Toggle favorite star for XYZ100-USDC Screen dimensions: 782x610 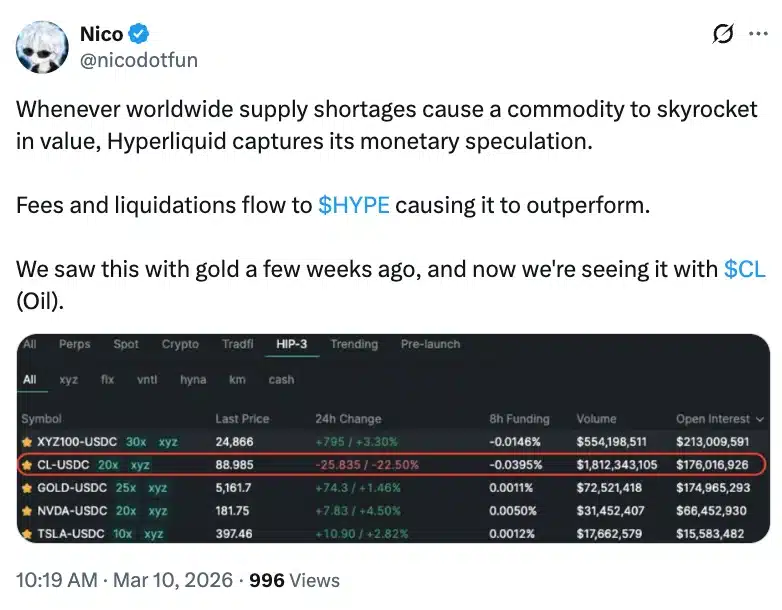[27, 441]
